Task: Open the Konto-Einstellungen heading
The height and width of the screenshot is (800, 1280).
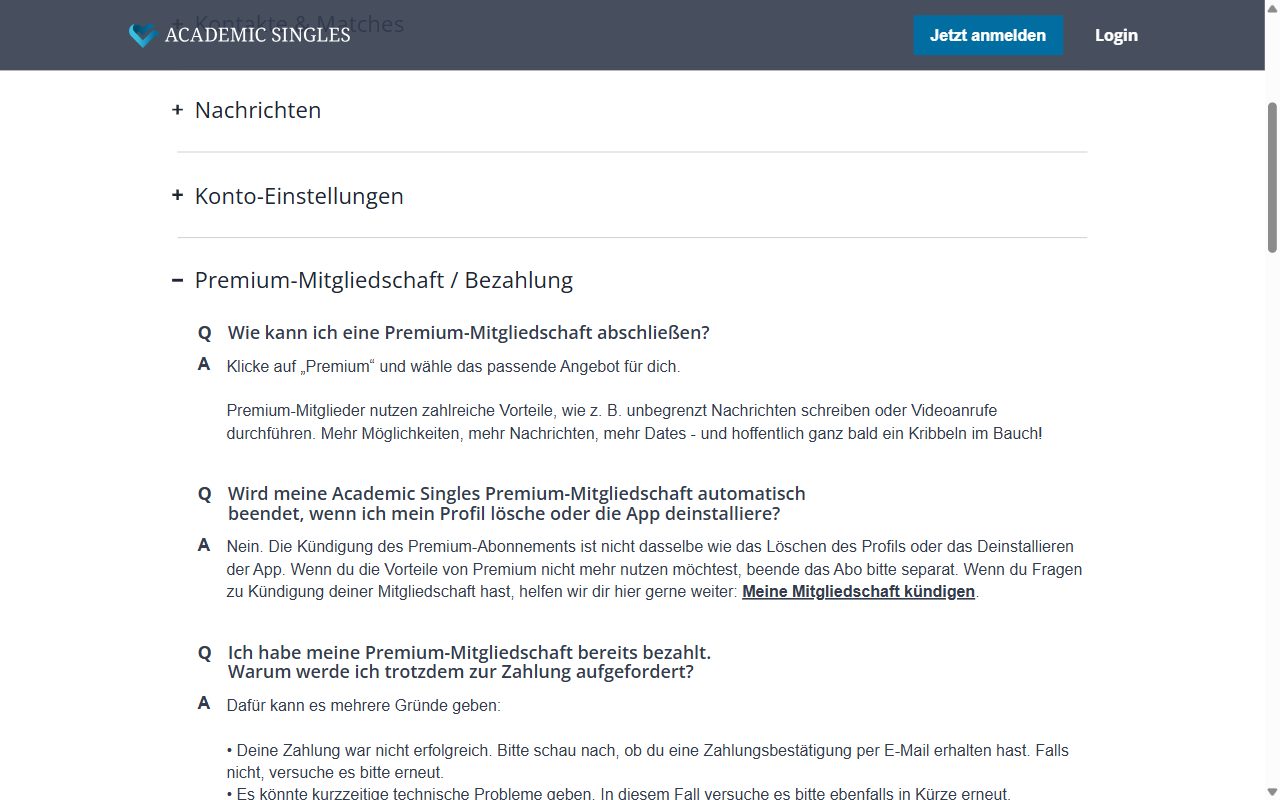Action: click(299, 196)
